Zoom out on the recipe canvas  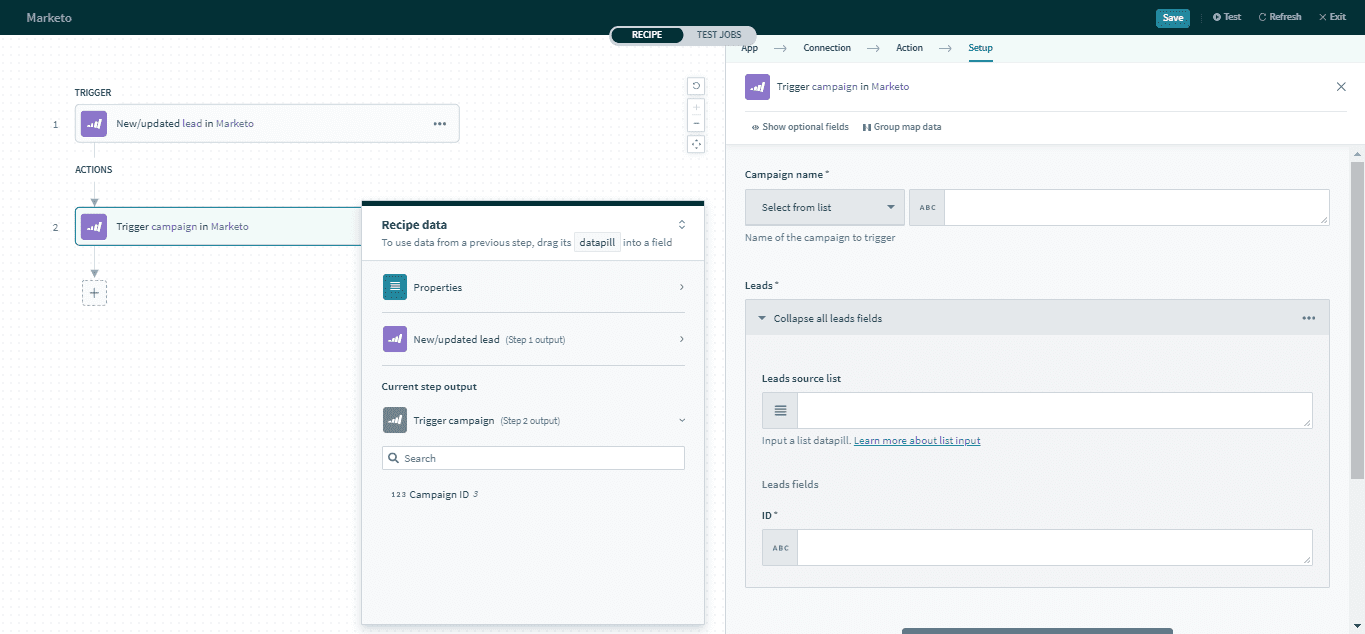(x=696, y=124)
